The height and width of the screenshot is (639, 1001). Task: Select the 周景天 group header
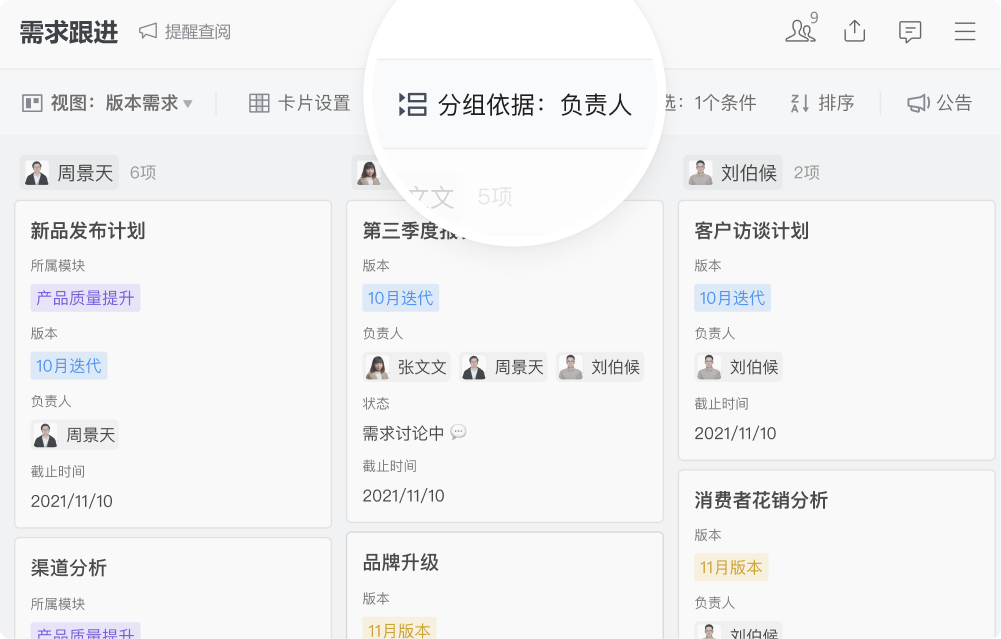70,173
